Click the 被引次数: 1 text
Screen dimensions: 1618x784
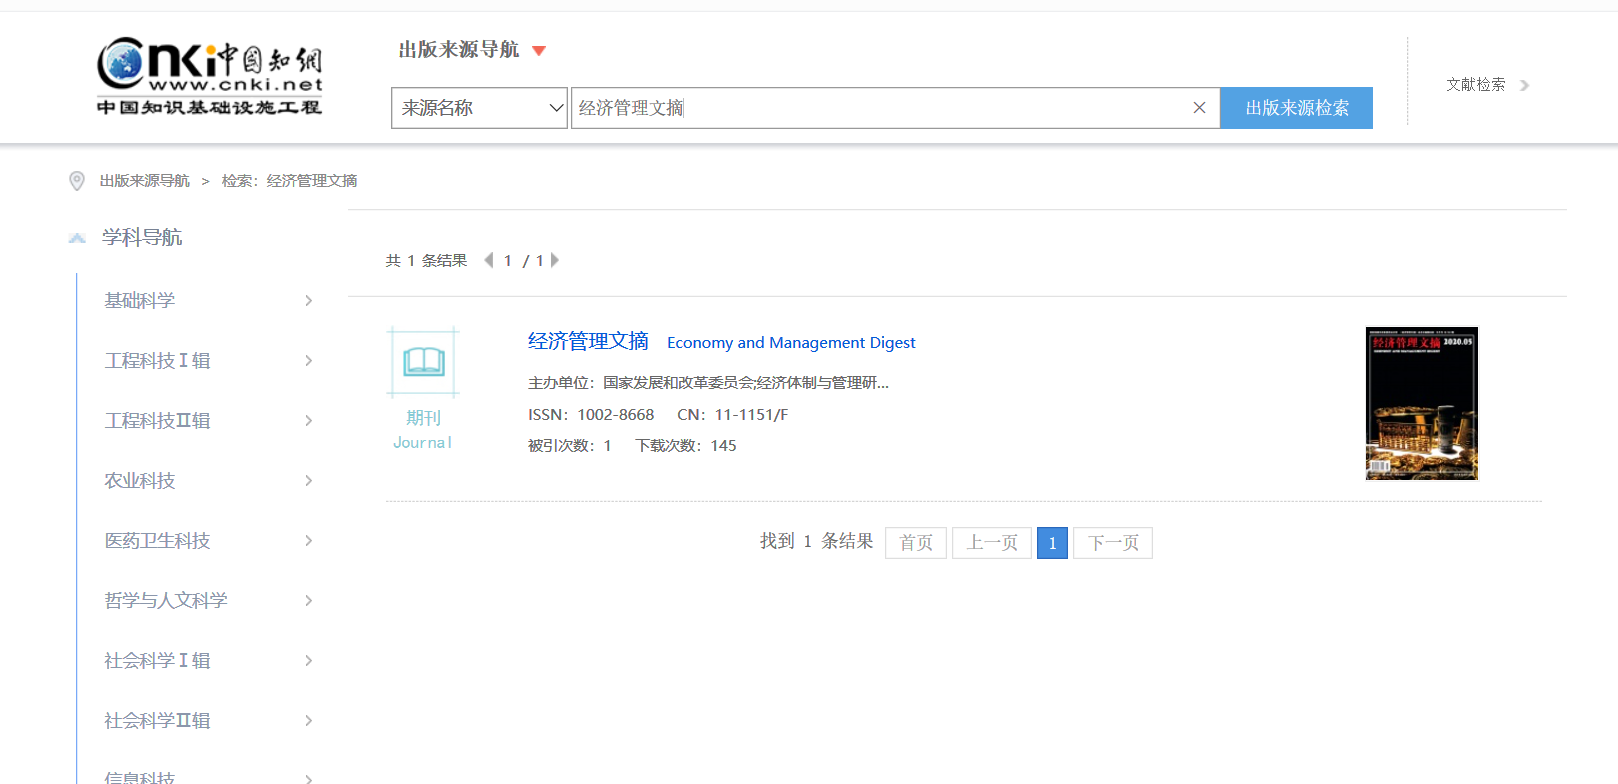coord(570,446)
